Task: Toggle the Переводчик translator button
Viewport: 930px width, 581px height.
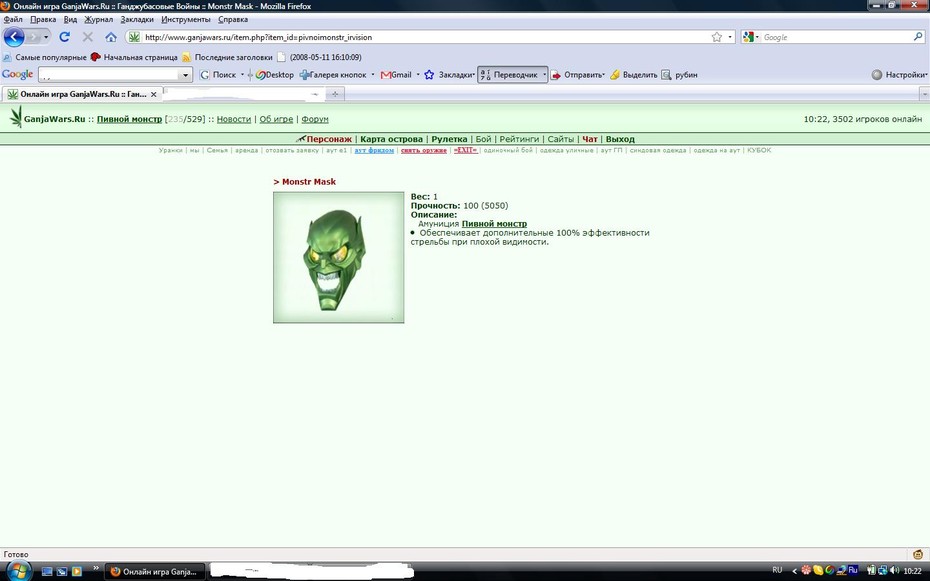Action: pos(509,75)
